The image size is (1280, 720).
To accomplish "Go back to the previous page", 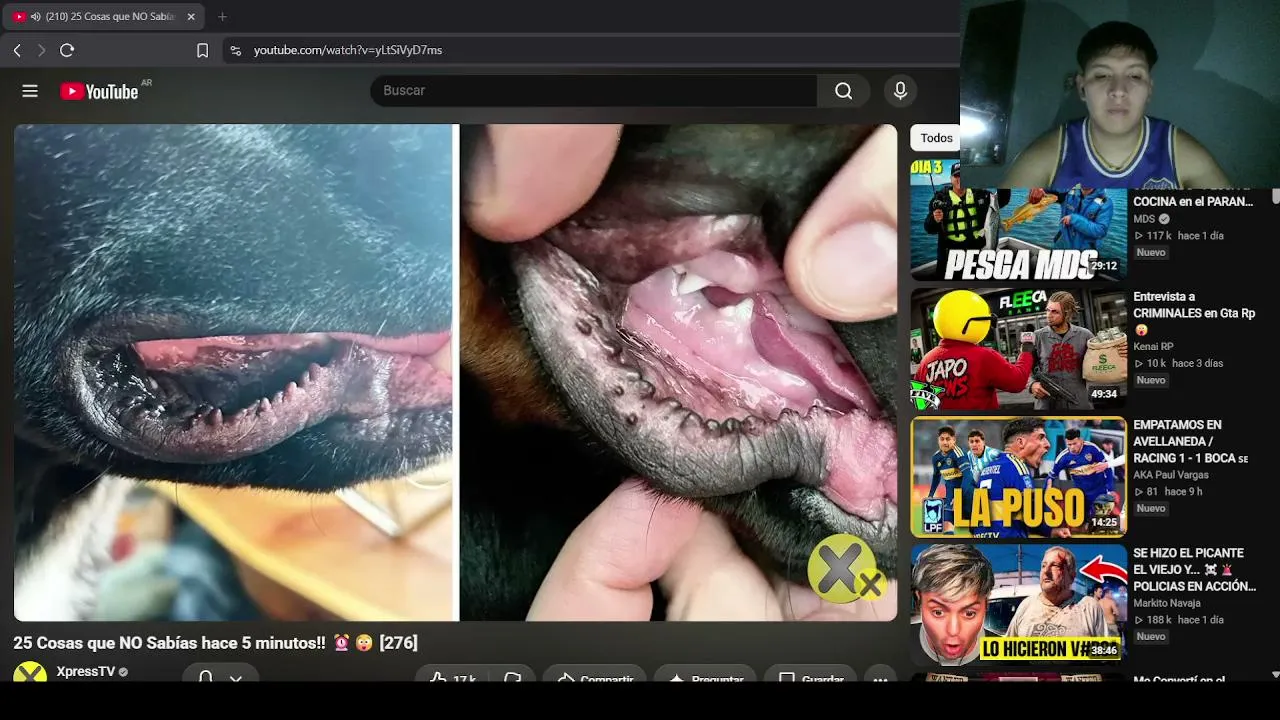I will [17, 50].
